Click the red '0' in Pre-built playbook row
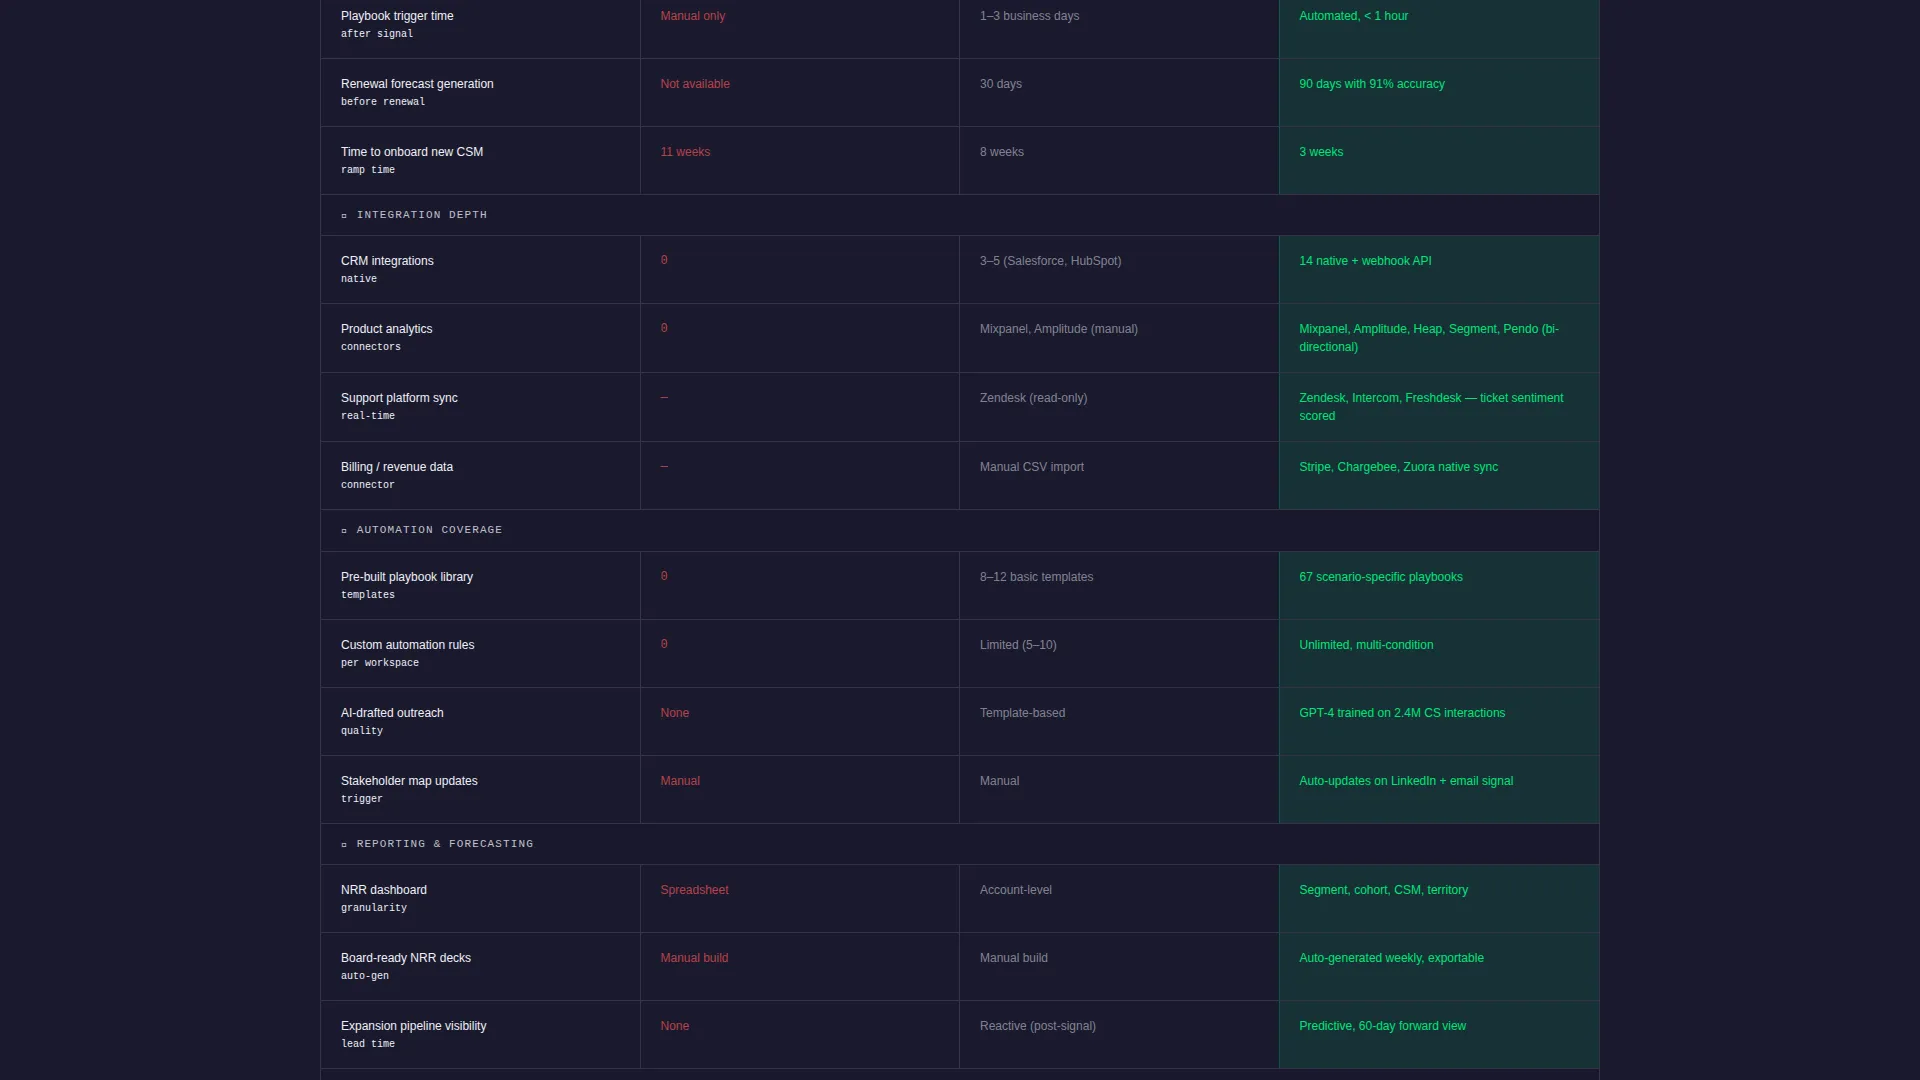The image size is (1920, 1080). (664, 576)
